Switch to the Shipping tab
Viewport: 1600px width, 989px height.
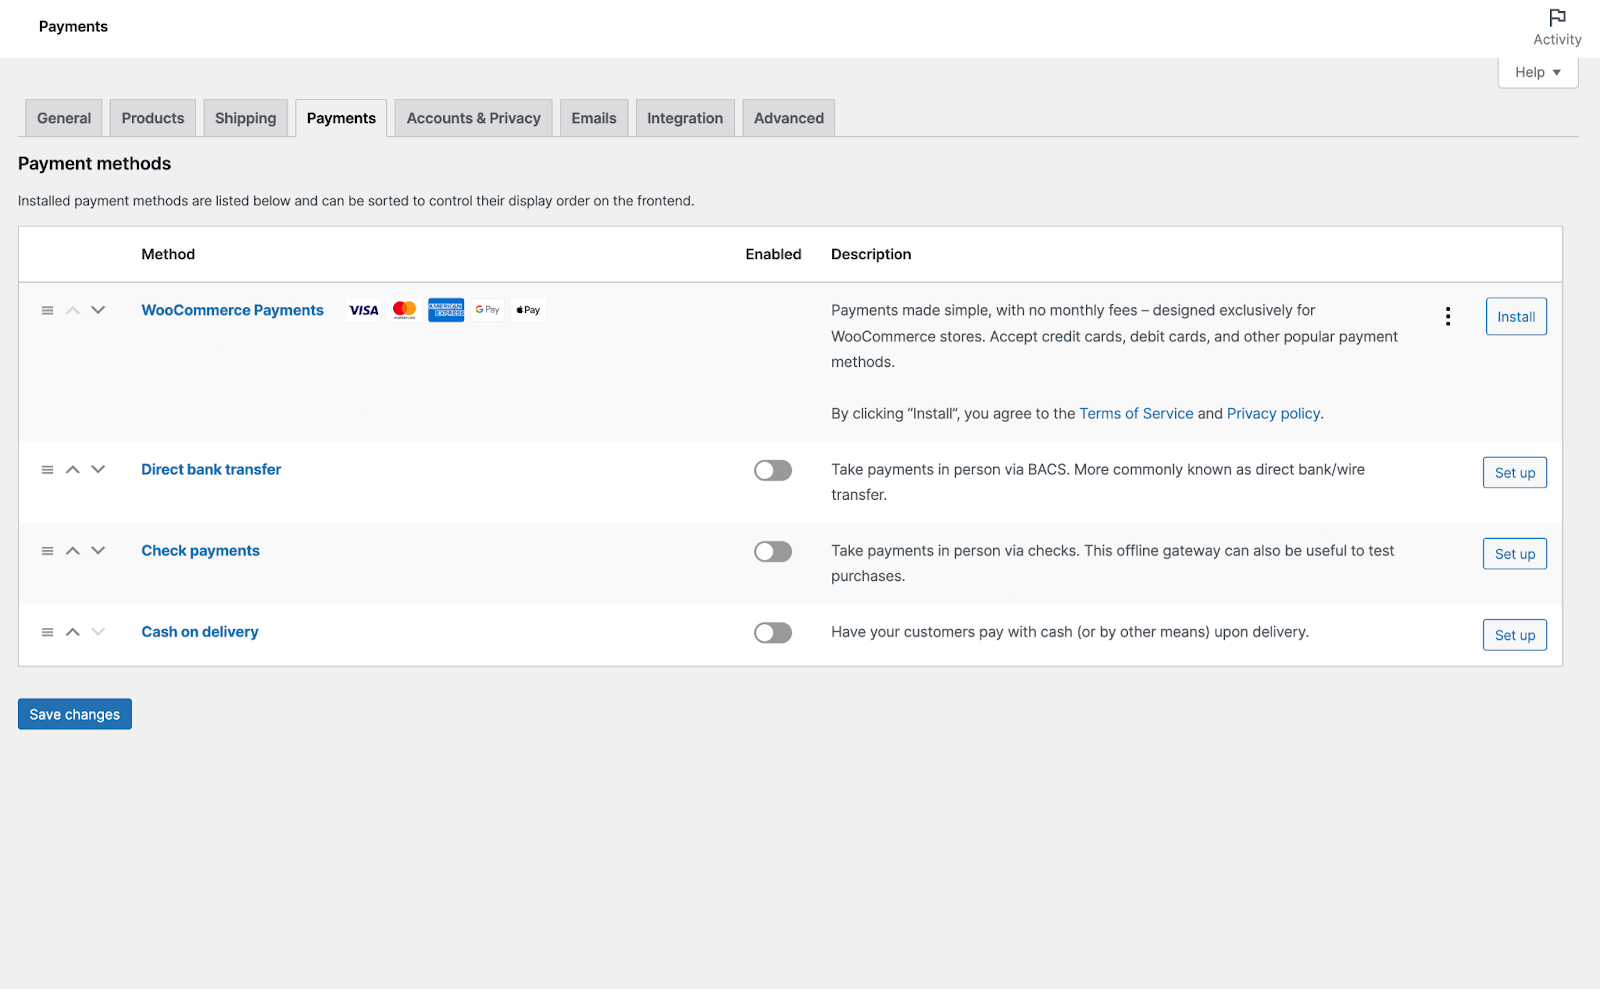(245, 118)
